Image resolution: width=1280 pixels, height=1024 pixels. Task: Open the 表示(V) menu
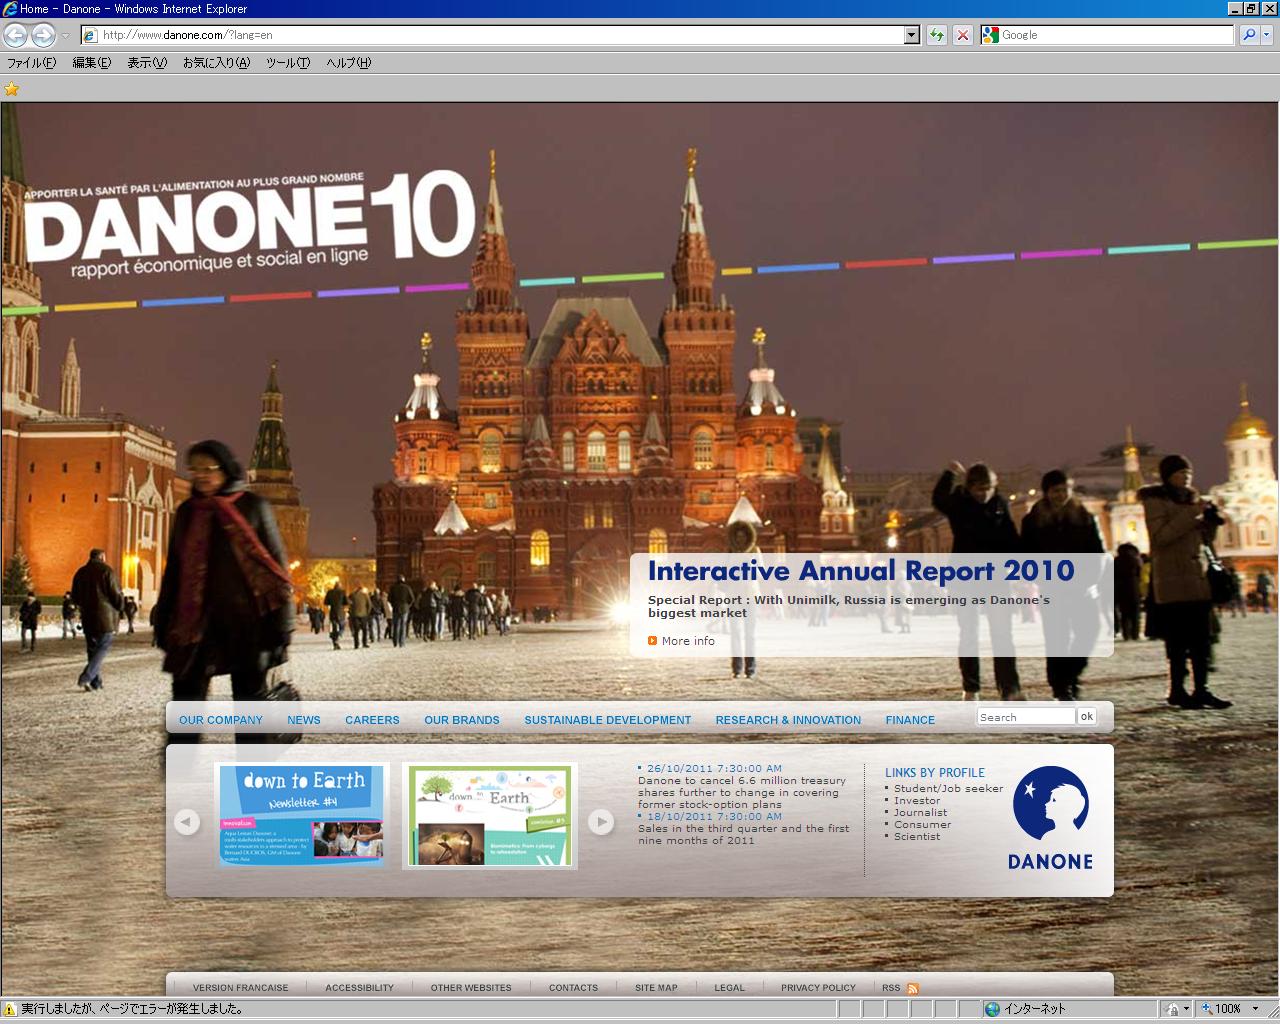coord(147,62)
